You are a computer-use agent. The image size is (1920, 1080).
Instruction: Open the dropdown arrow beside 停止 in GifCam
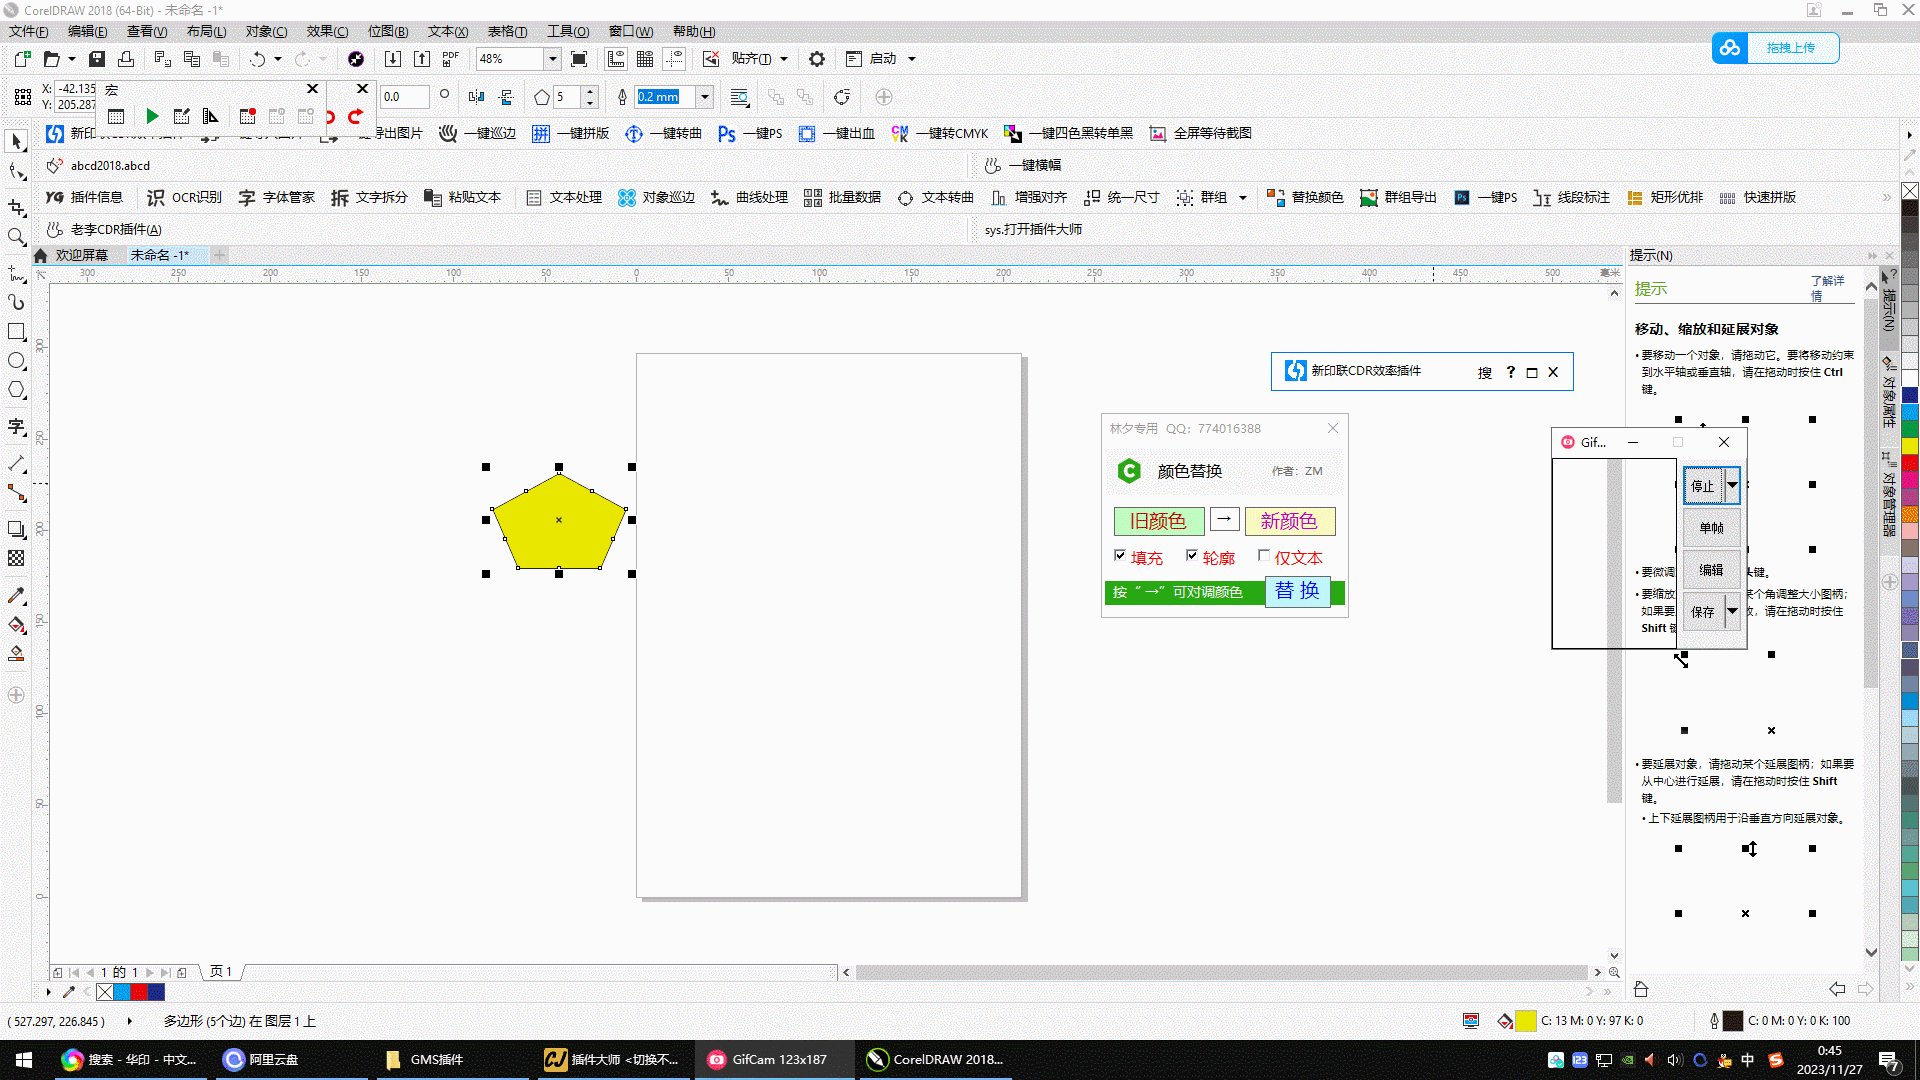pos(1732,485)
